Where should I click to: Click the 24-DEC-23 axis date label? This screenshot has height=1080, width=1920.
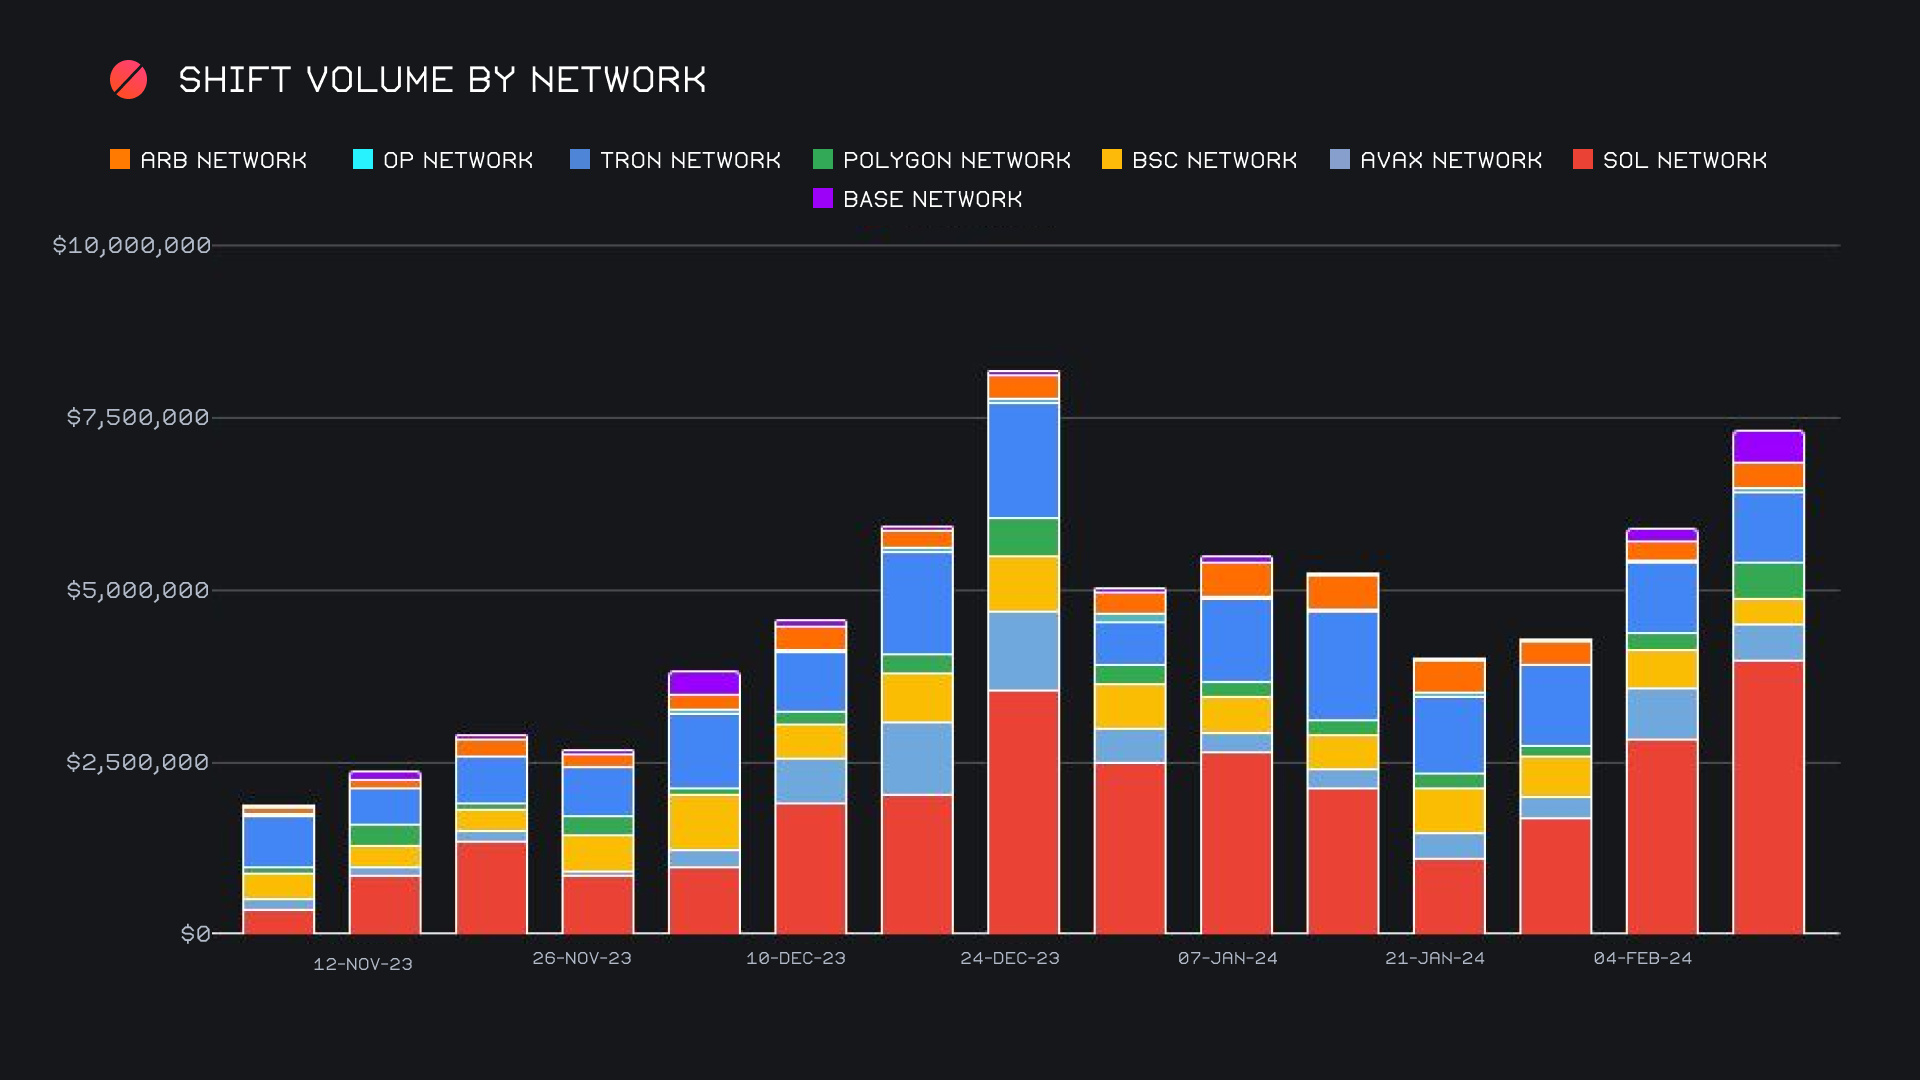[1010, 958]
